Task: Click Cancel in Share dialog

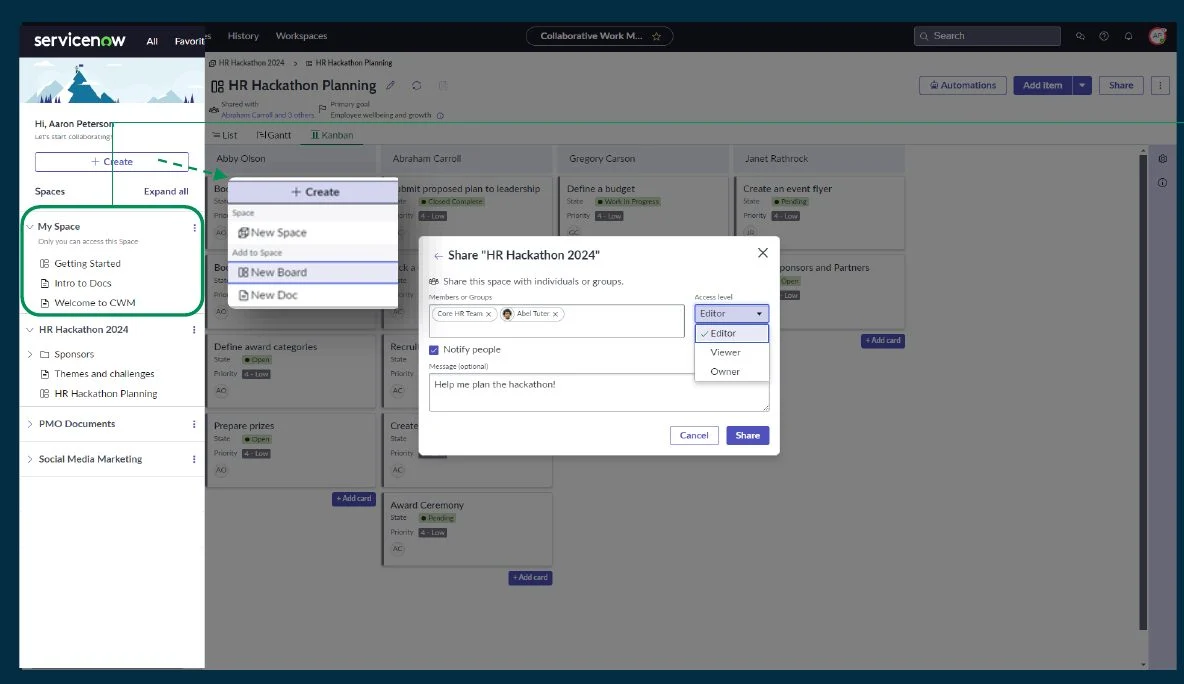Action: coord(694,436)
